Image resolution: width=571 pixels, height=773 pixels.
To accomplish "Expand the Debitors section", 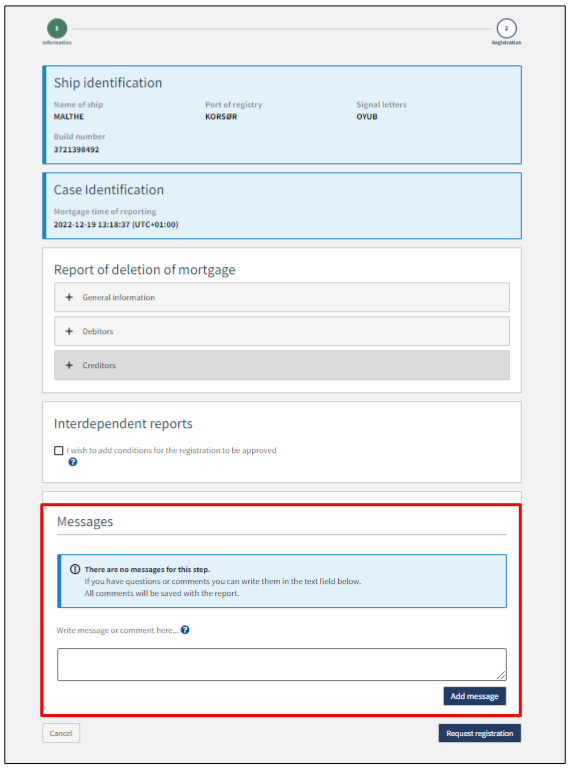I will pyautogui.click(x=282, y=331).
